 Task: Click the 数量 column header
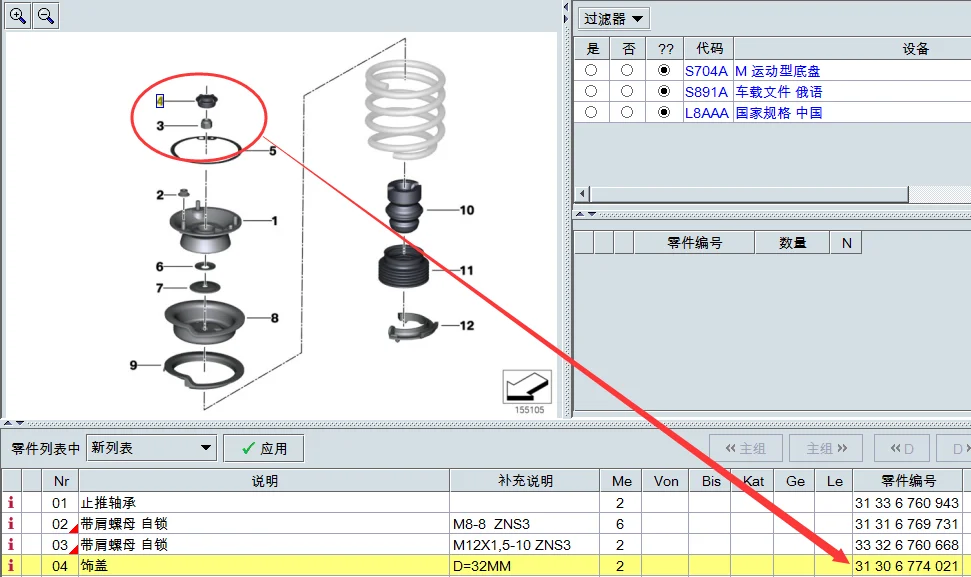(792, 243)
